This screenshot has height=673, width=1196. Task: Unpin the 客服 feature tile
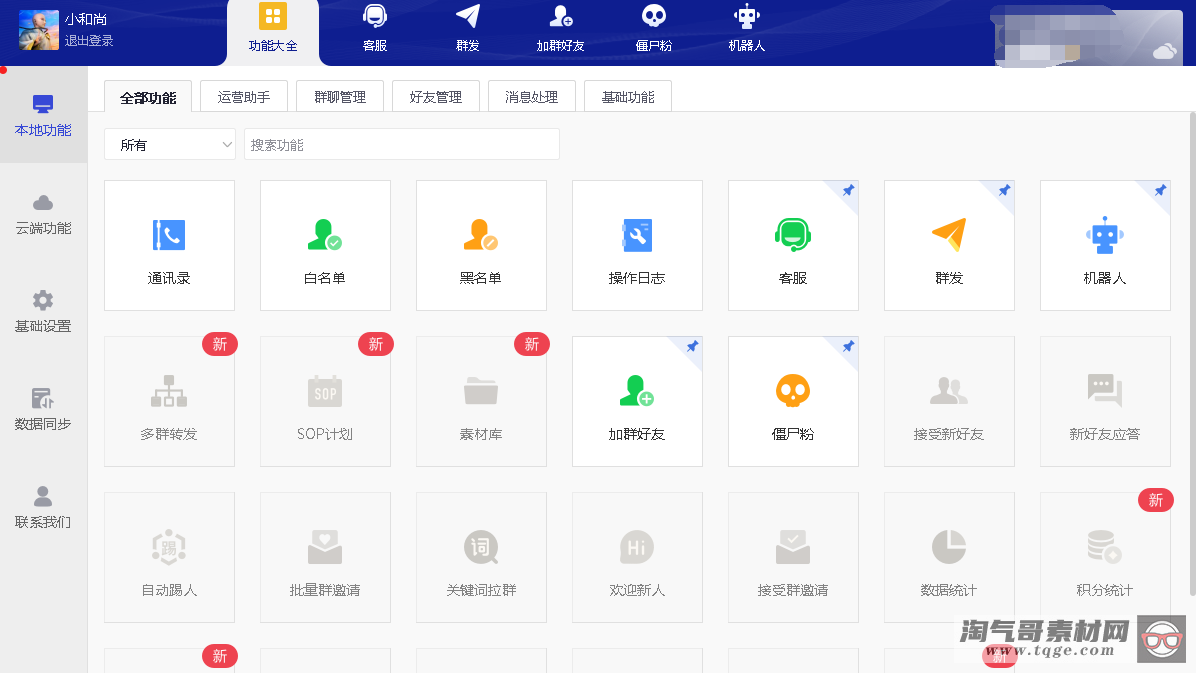pos(848,190)
